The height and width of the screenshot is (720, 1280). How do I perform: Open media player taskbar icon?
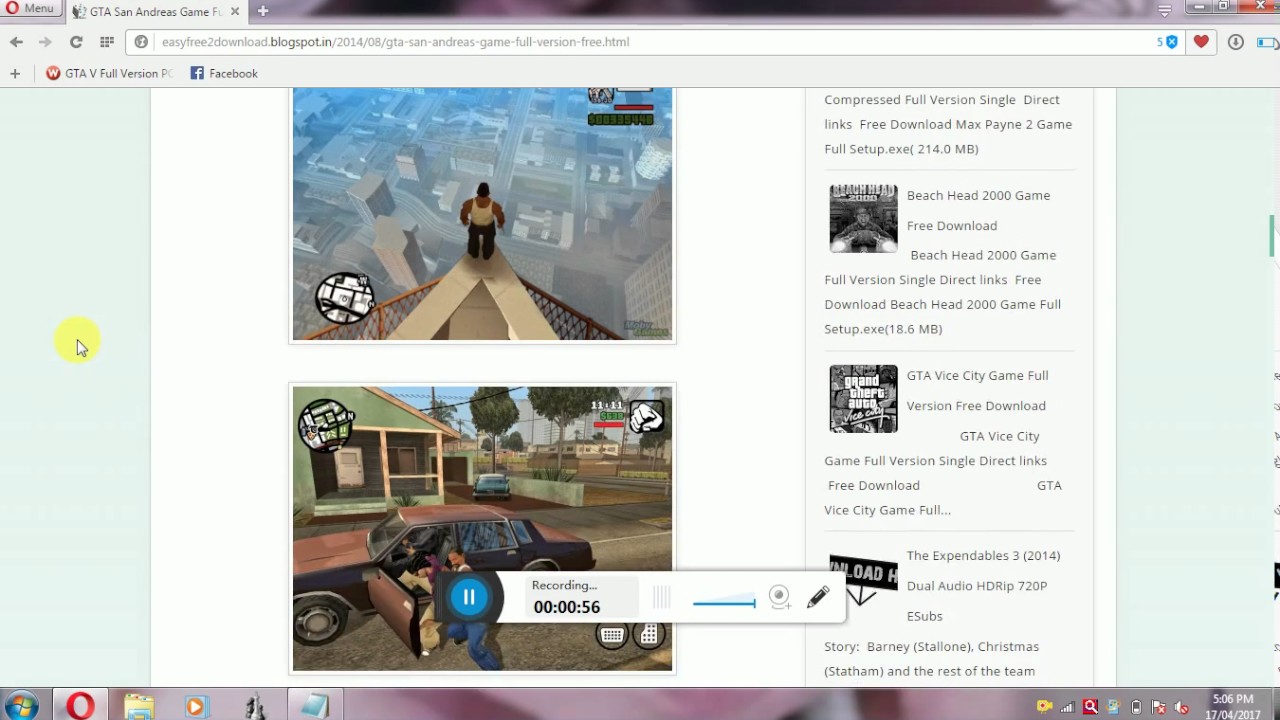tap(196, 706)
